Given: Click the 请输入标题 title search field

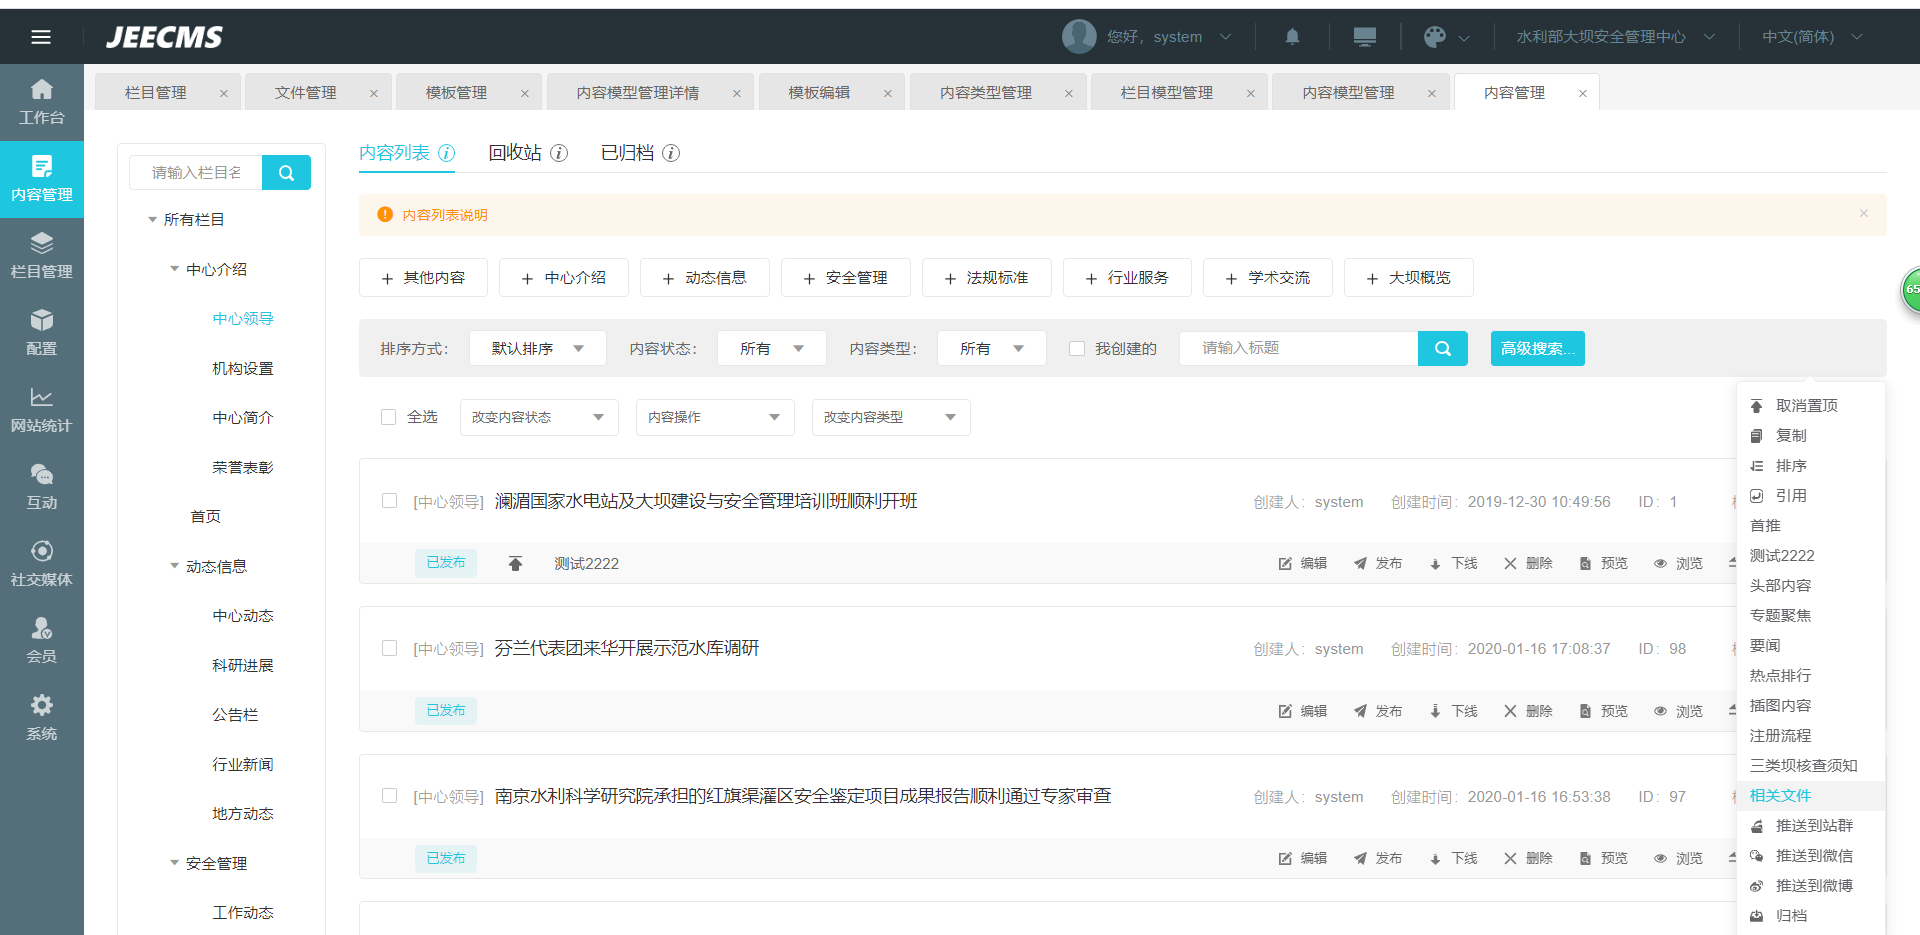Looking at the screenshot, I should pos(1298,348).
